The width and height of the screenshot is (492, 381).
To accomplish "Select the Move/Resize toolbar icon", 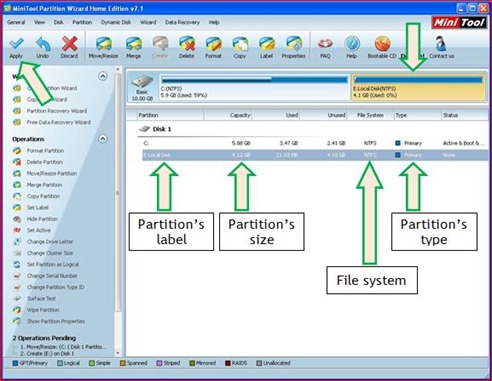I will pos(103,44).
